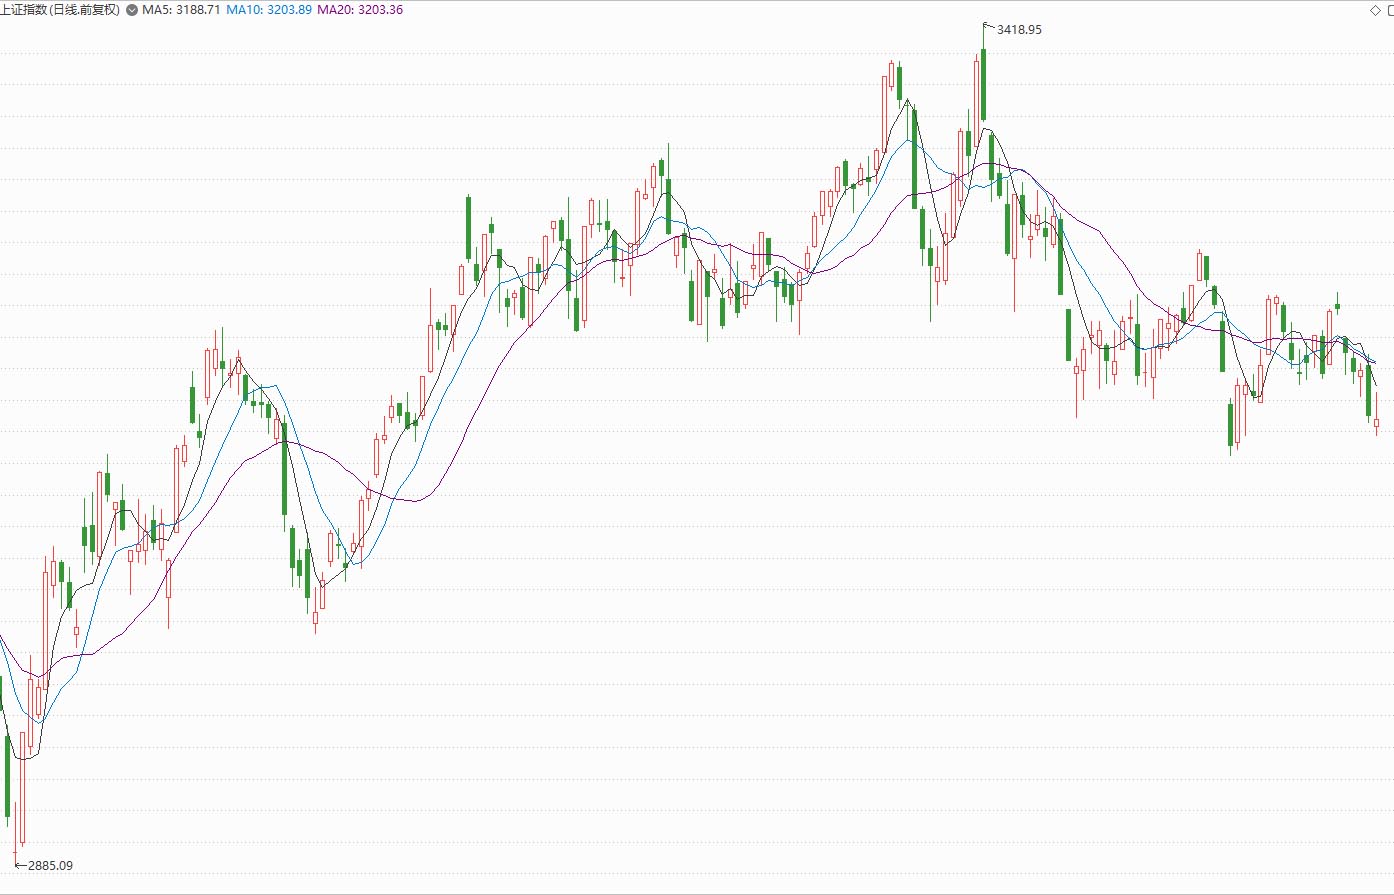Viewport: 1394px width, 895px height.
Task: Click the round dropdown arrow beside 上证指数 title
Action: (132, 10)
